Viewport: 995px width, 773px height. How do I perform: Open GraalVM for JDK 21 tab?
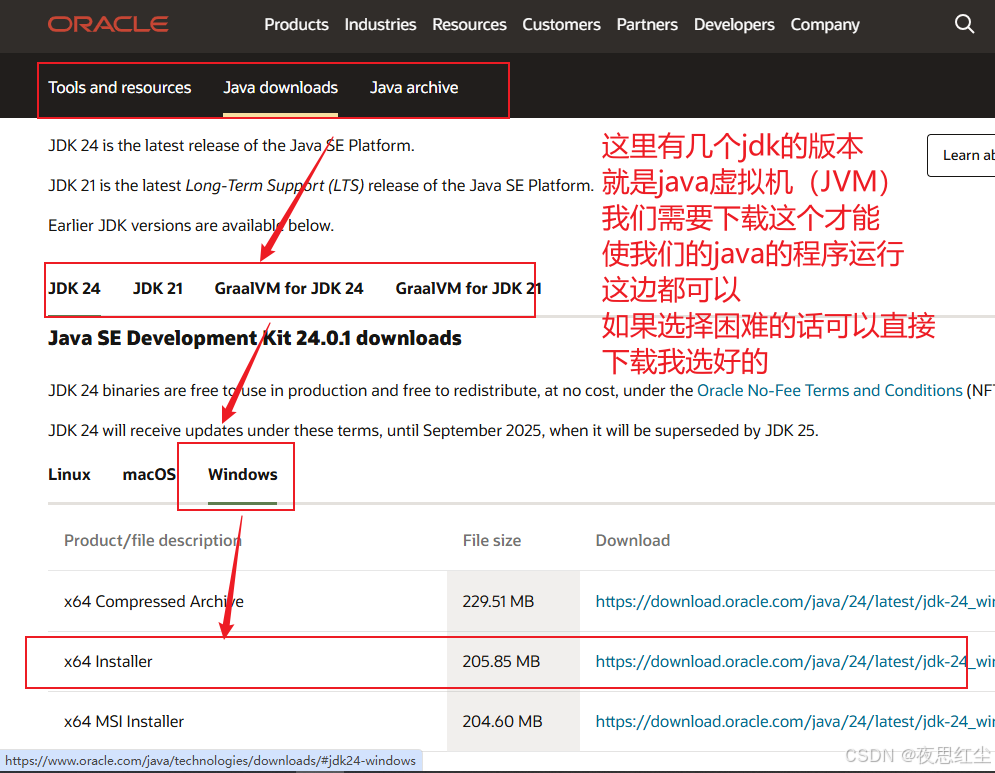[468, 289]
